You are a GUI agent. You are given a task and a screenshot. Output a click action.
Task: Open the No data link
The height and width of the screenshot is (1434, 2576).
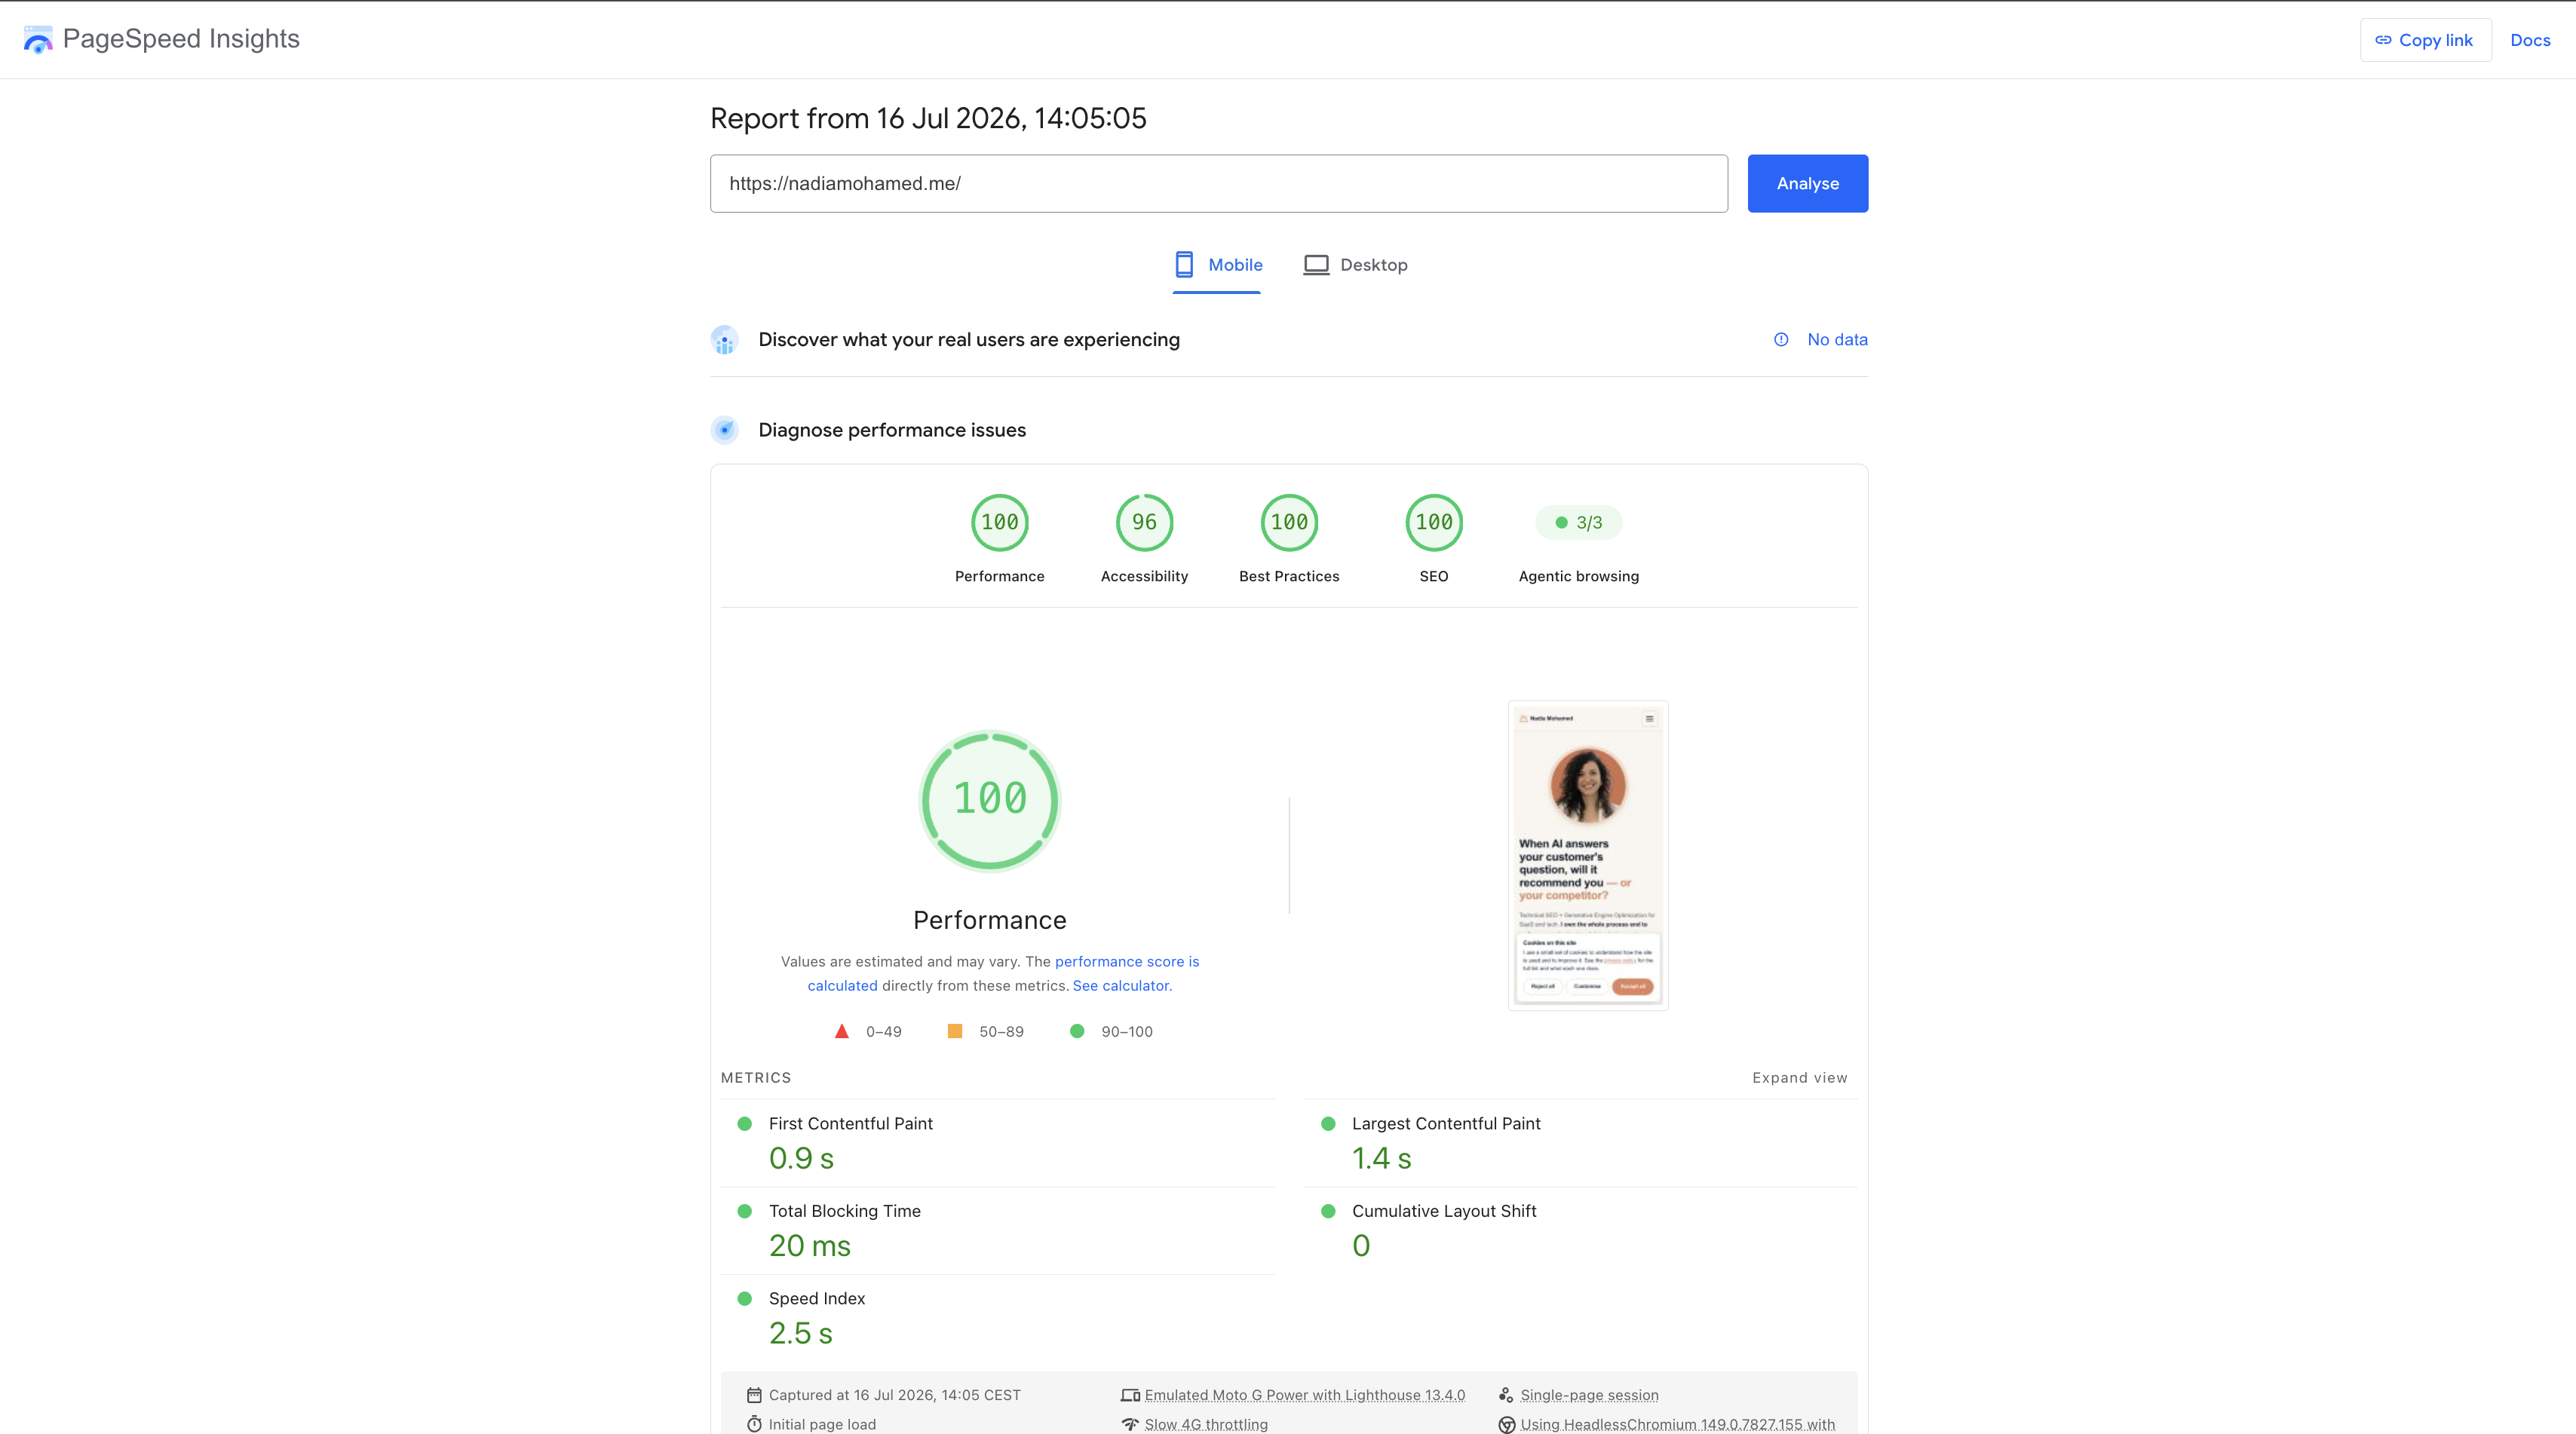click(x=1837, y=340)
